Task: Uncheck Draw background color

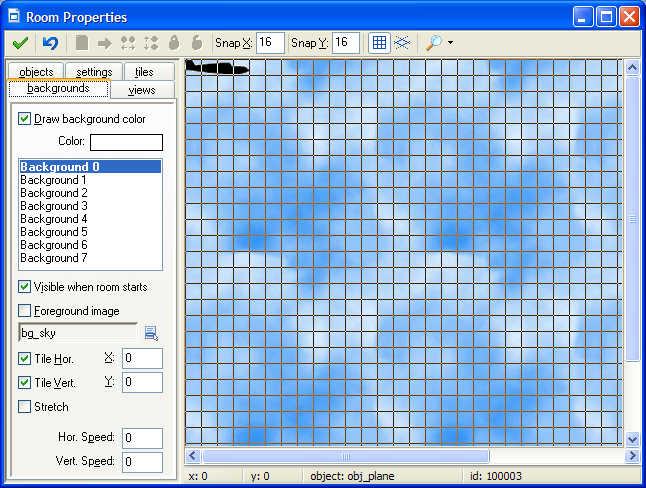Action: coord(25,119)
